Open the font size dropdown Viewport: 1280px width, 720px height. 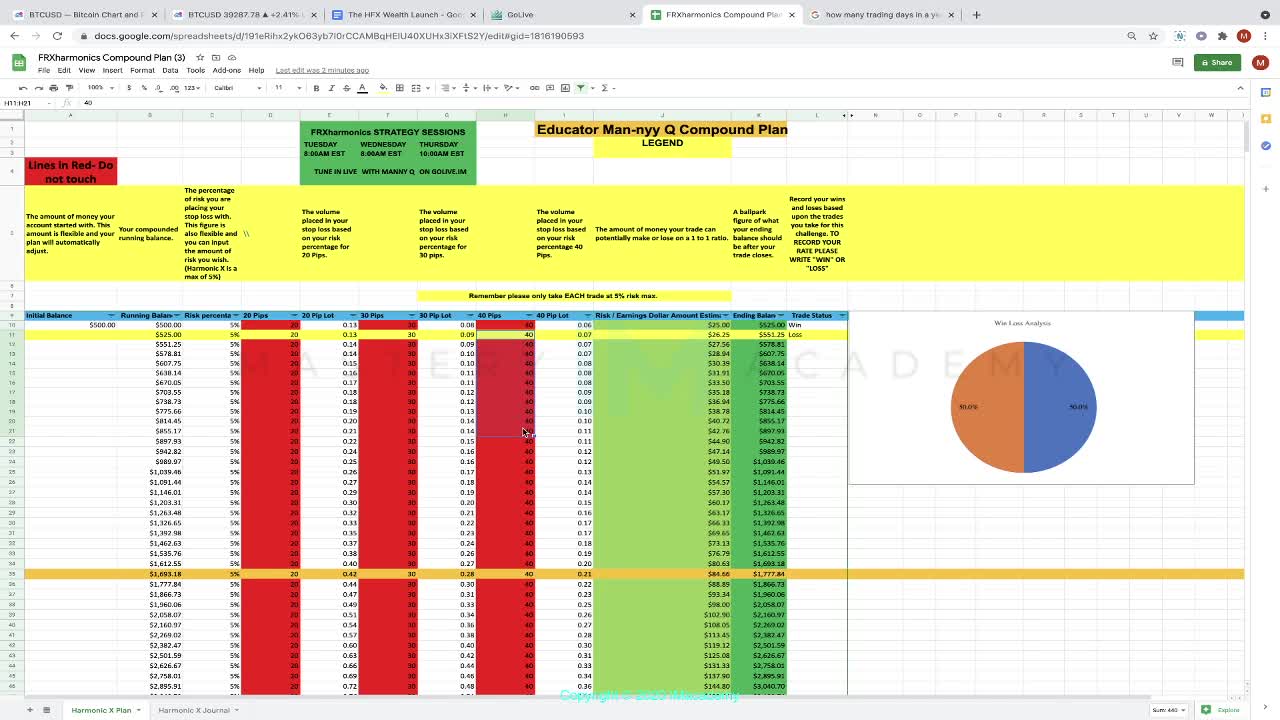point(287,88)
